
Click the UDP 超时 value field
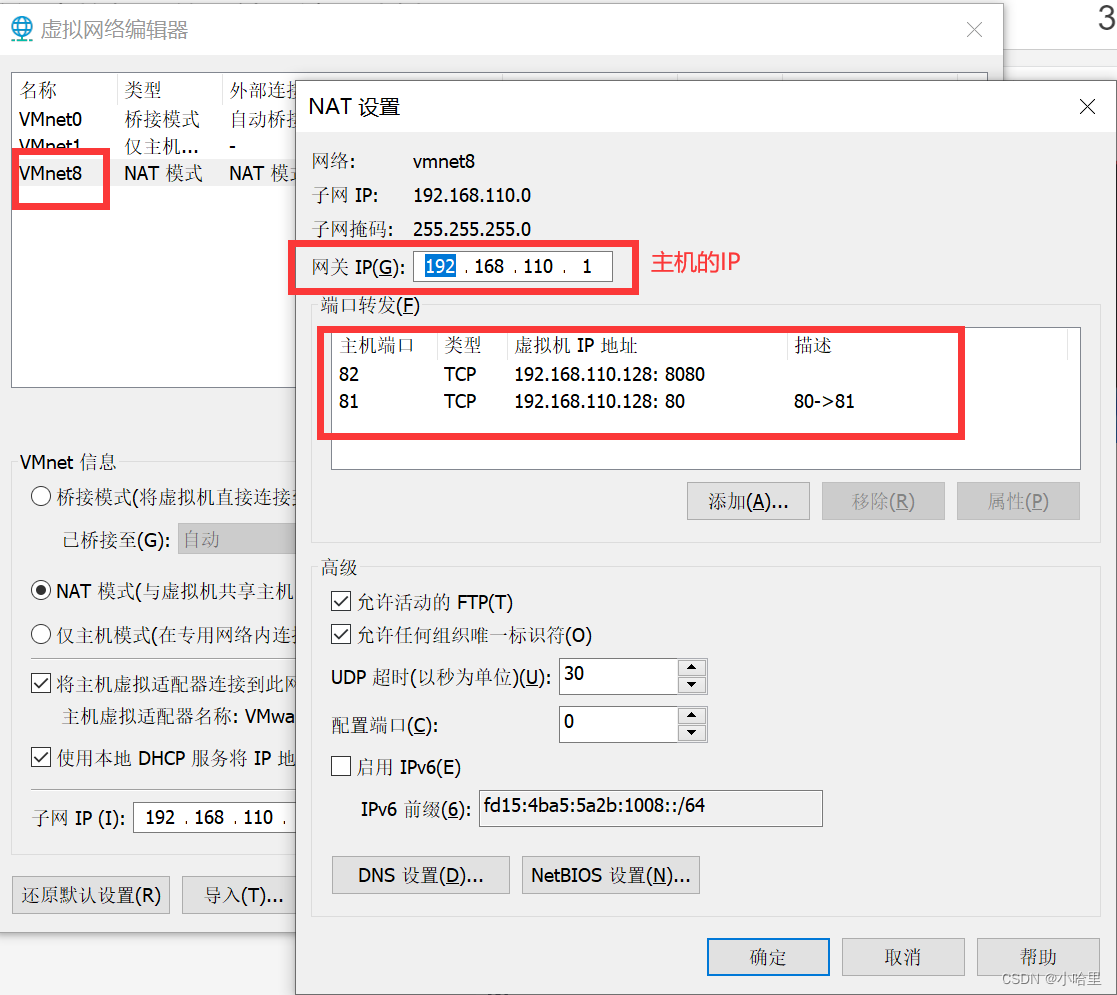point(618,676)
